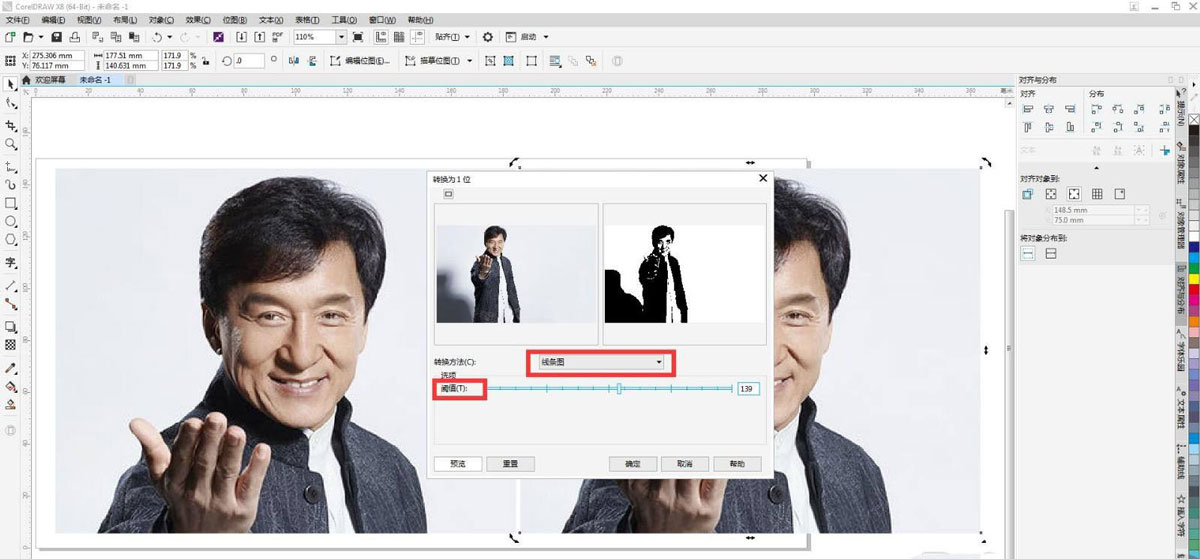Click the 预览 button in dialog
This screenshot has height=559, width=1200.
[x=457, y=464]
